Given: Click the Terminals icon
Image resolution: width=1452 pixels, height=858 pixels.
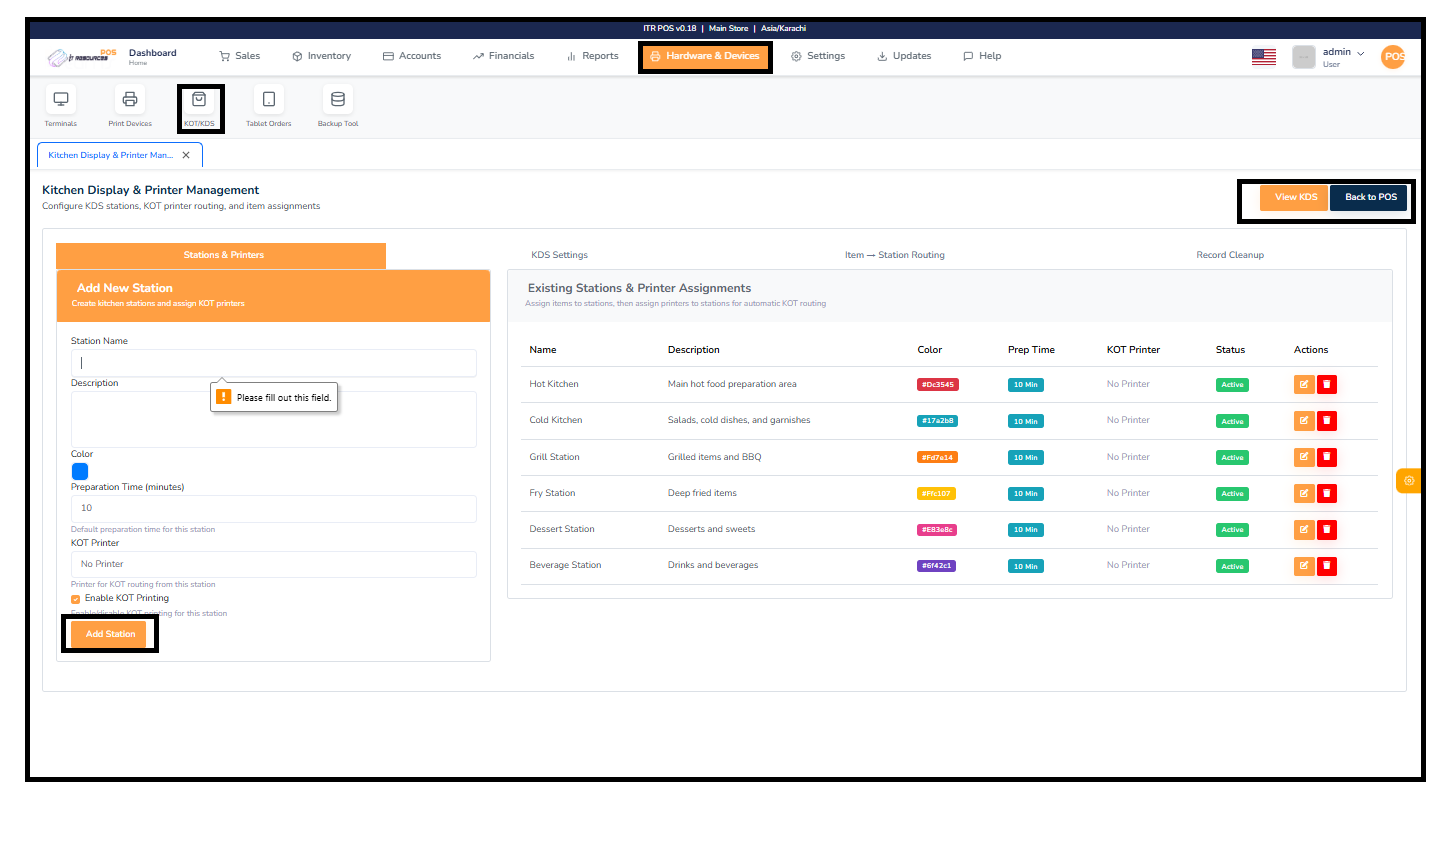Looking at the screenshot, I should [x=60, y=99].
